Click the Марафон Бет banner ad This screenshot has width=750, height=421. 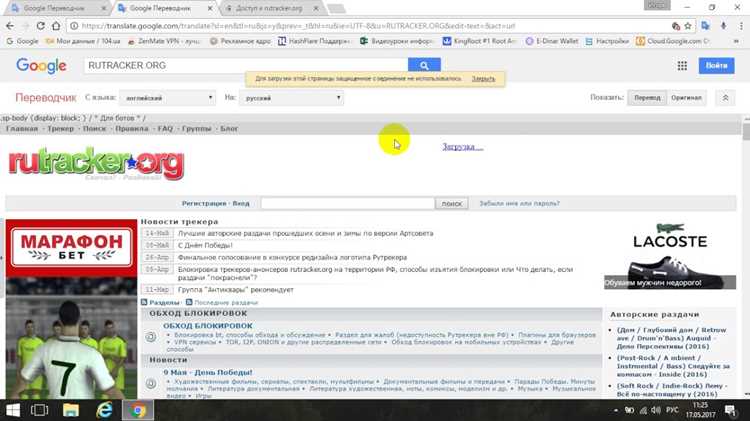tap(71, 309)
